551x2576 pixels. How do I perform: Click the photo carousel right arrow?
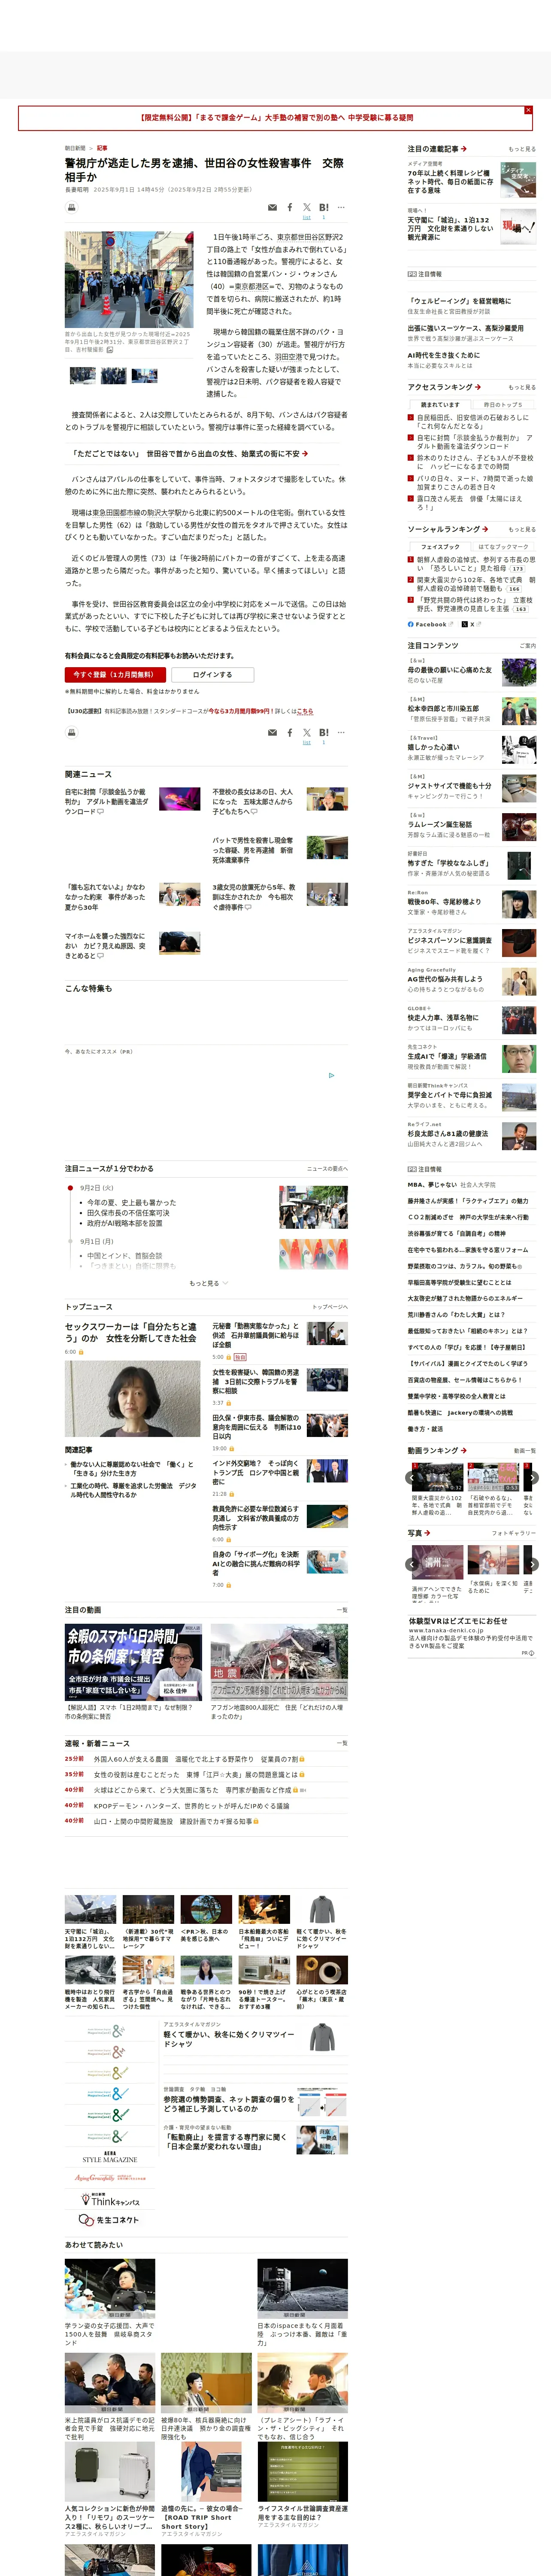(532, 1564)
